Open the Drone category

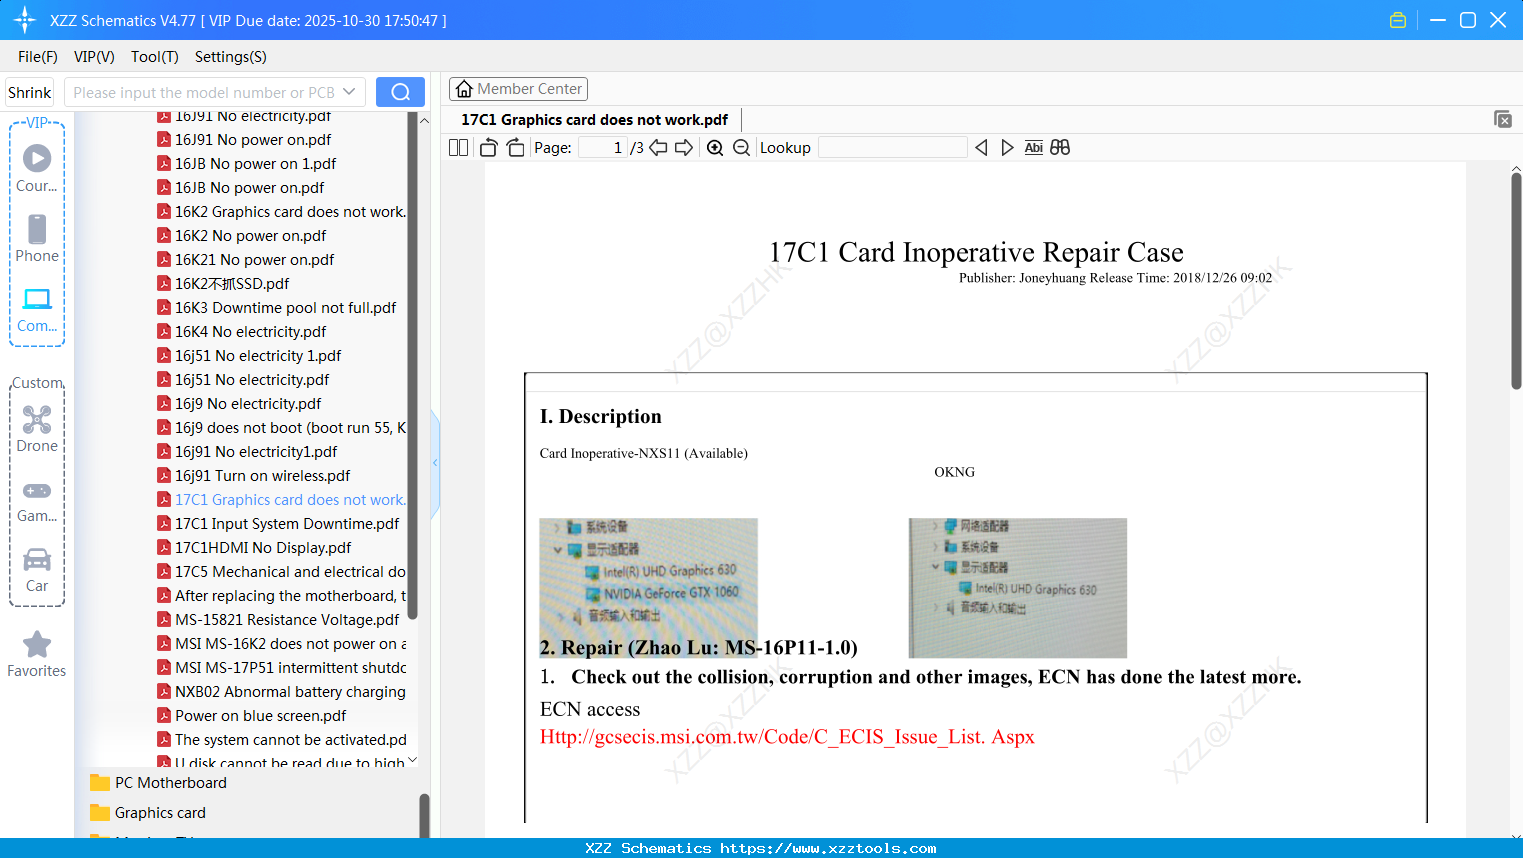[37, 429]
